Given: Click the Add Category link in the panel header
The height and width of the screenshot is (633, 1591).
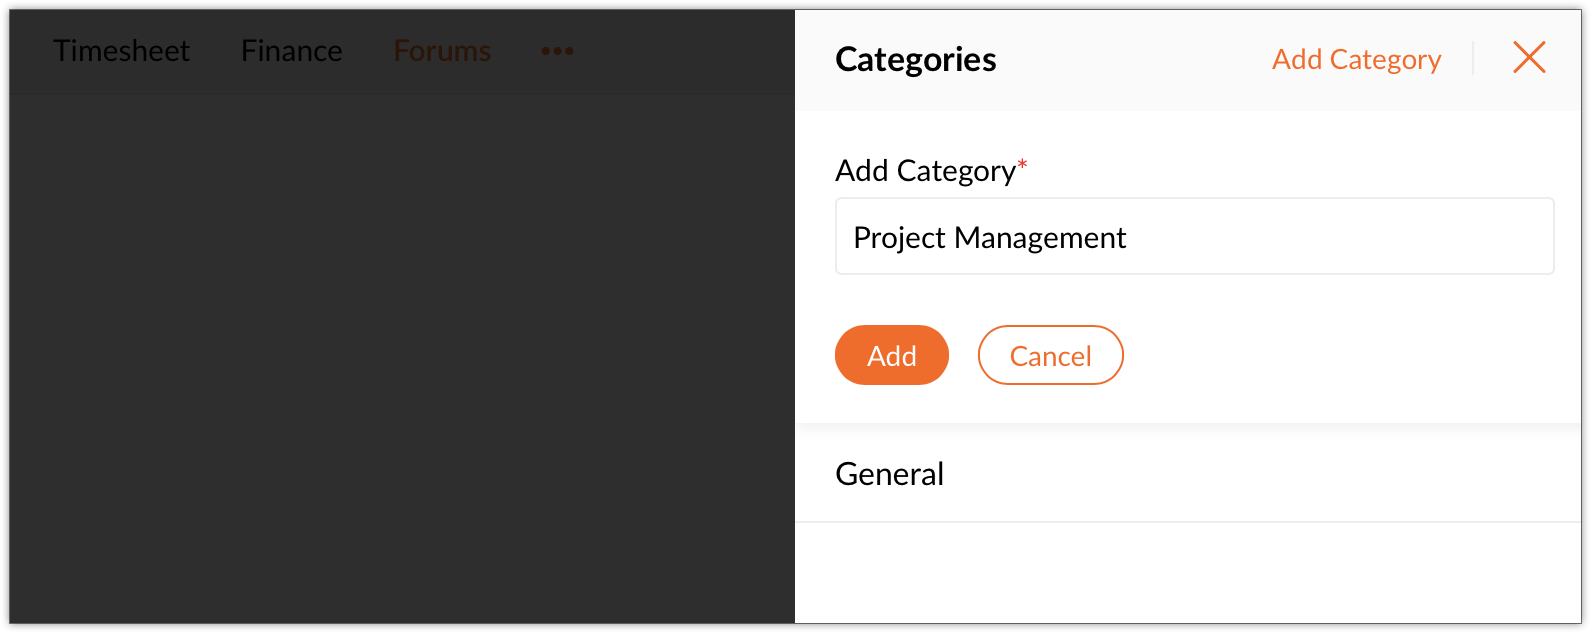Looking at the screenshot, I should pyautogui.click(x=1356, y=60).
